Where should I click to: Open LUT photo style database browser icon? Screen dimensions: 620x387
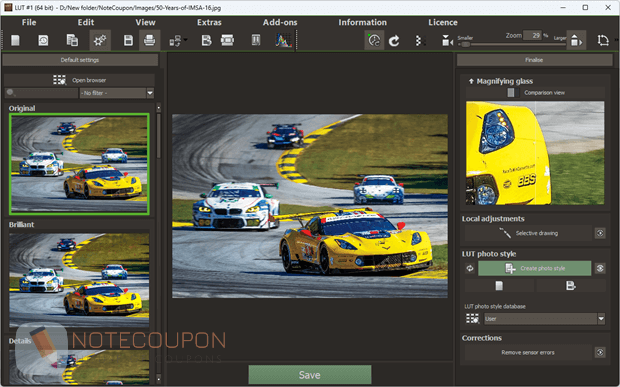pos(472,319)
